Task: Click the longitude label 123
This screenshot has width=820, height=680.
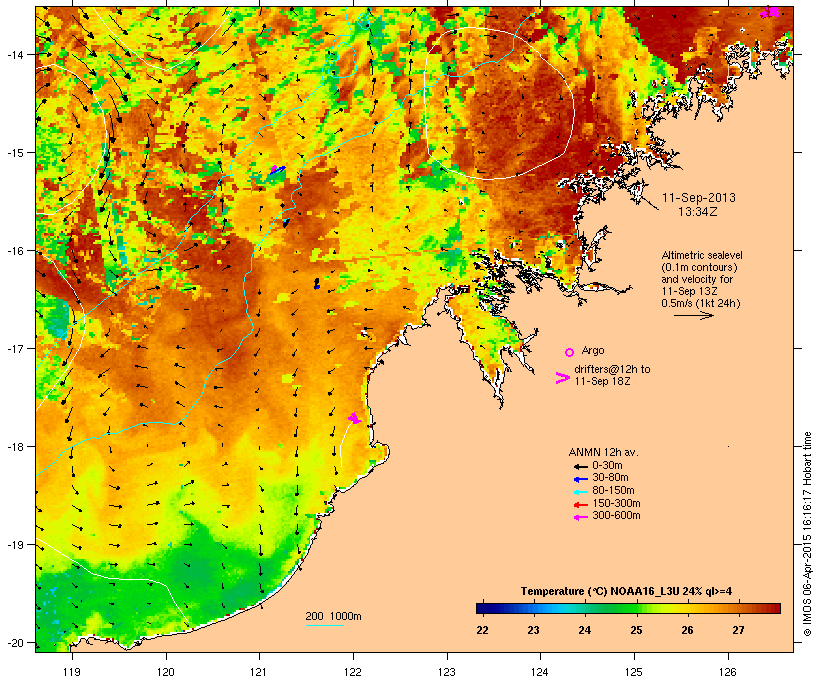Action: 447,672
